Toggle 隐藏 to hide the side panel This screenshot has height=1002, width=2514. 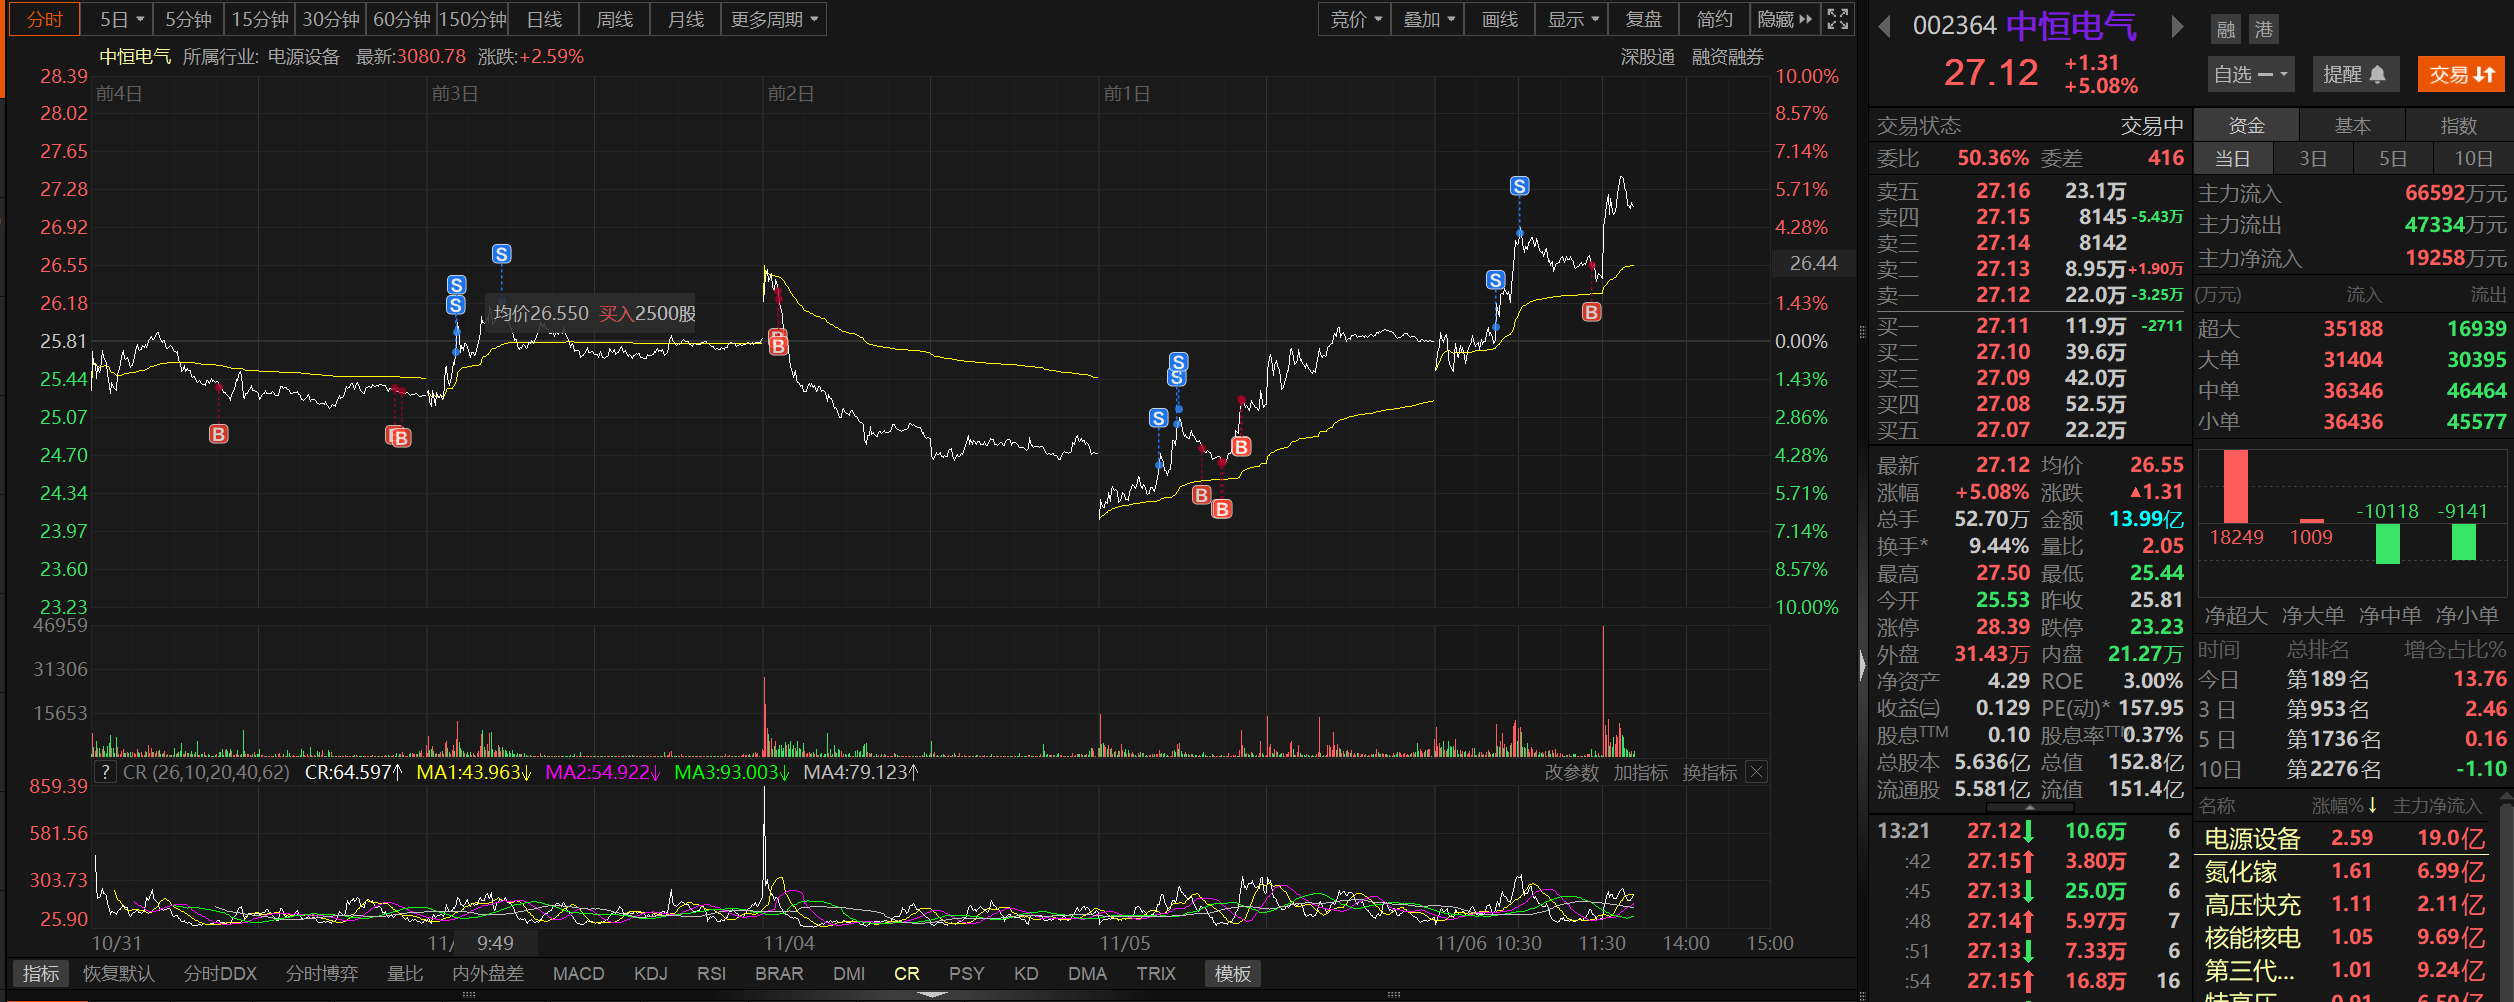pos(1785,19)
